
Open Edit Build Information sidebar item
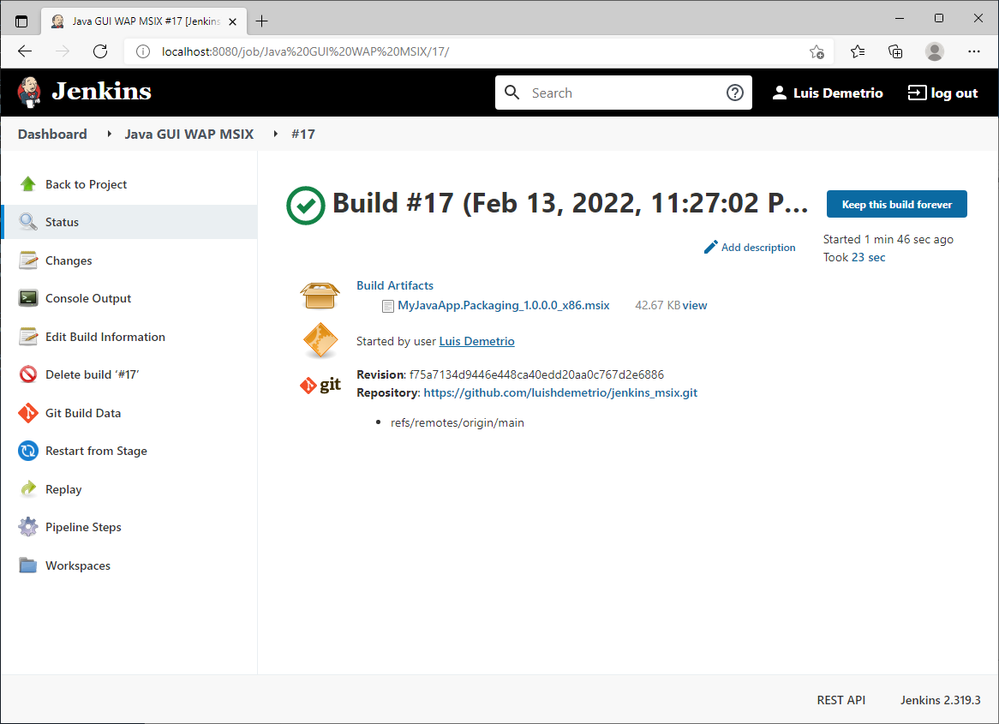(129, 337)
